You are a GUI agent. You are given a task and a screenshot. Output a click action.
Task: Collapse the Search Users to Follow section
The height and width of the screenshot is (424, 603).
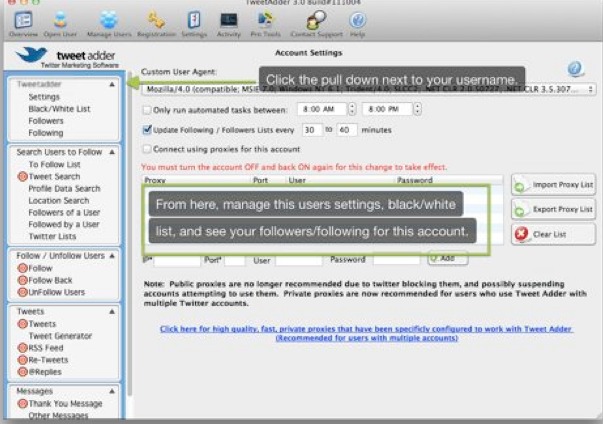tap(112, 152)
